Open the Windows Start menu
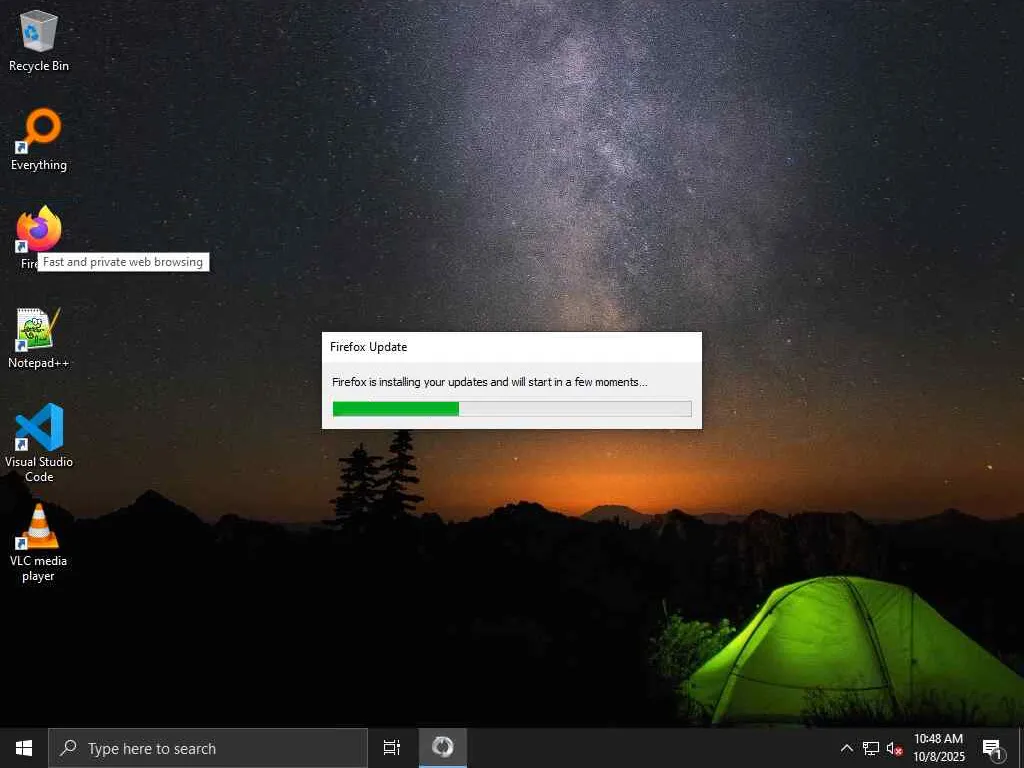The width and height of the screenshot is (1024, 768). point(24,748)
